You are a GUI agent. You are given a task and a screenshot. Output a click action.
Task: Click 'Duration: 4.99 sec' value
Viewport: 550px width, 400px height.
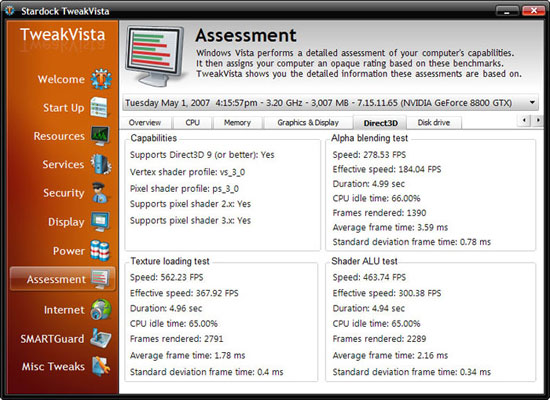[369, 184]
